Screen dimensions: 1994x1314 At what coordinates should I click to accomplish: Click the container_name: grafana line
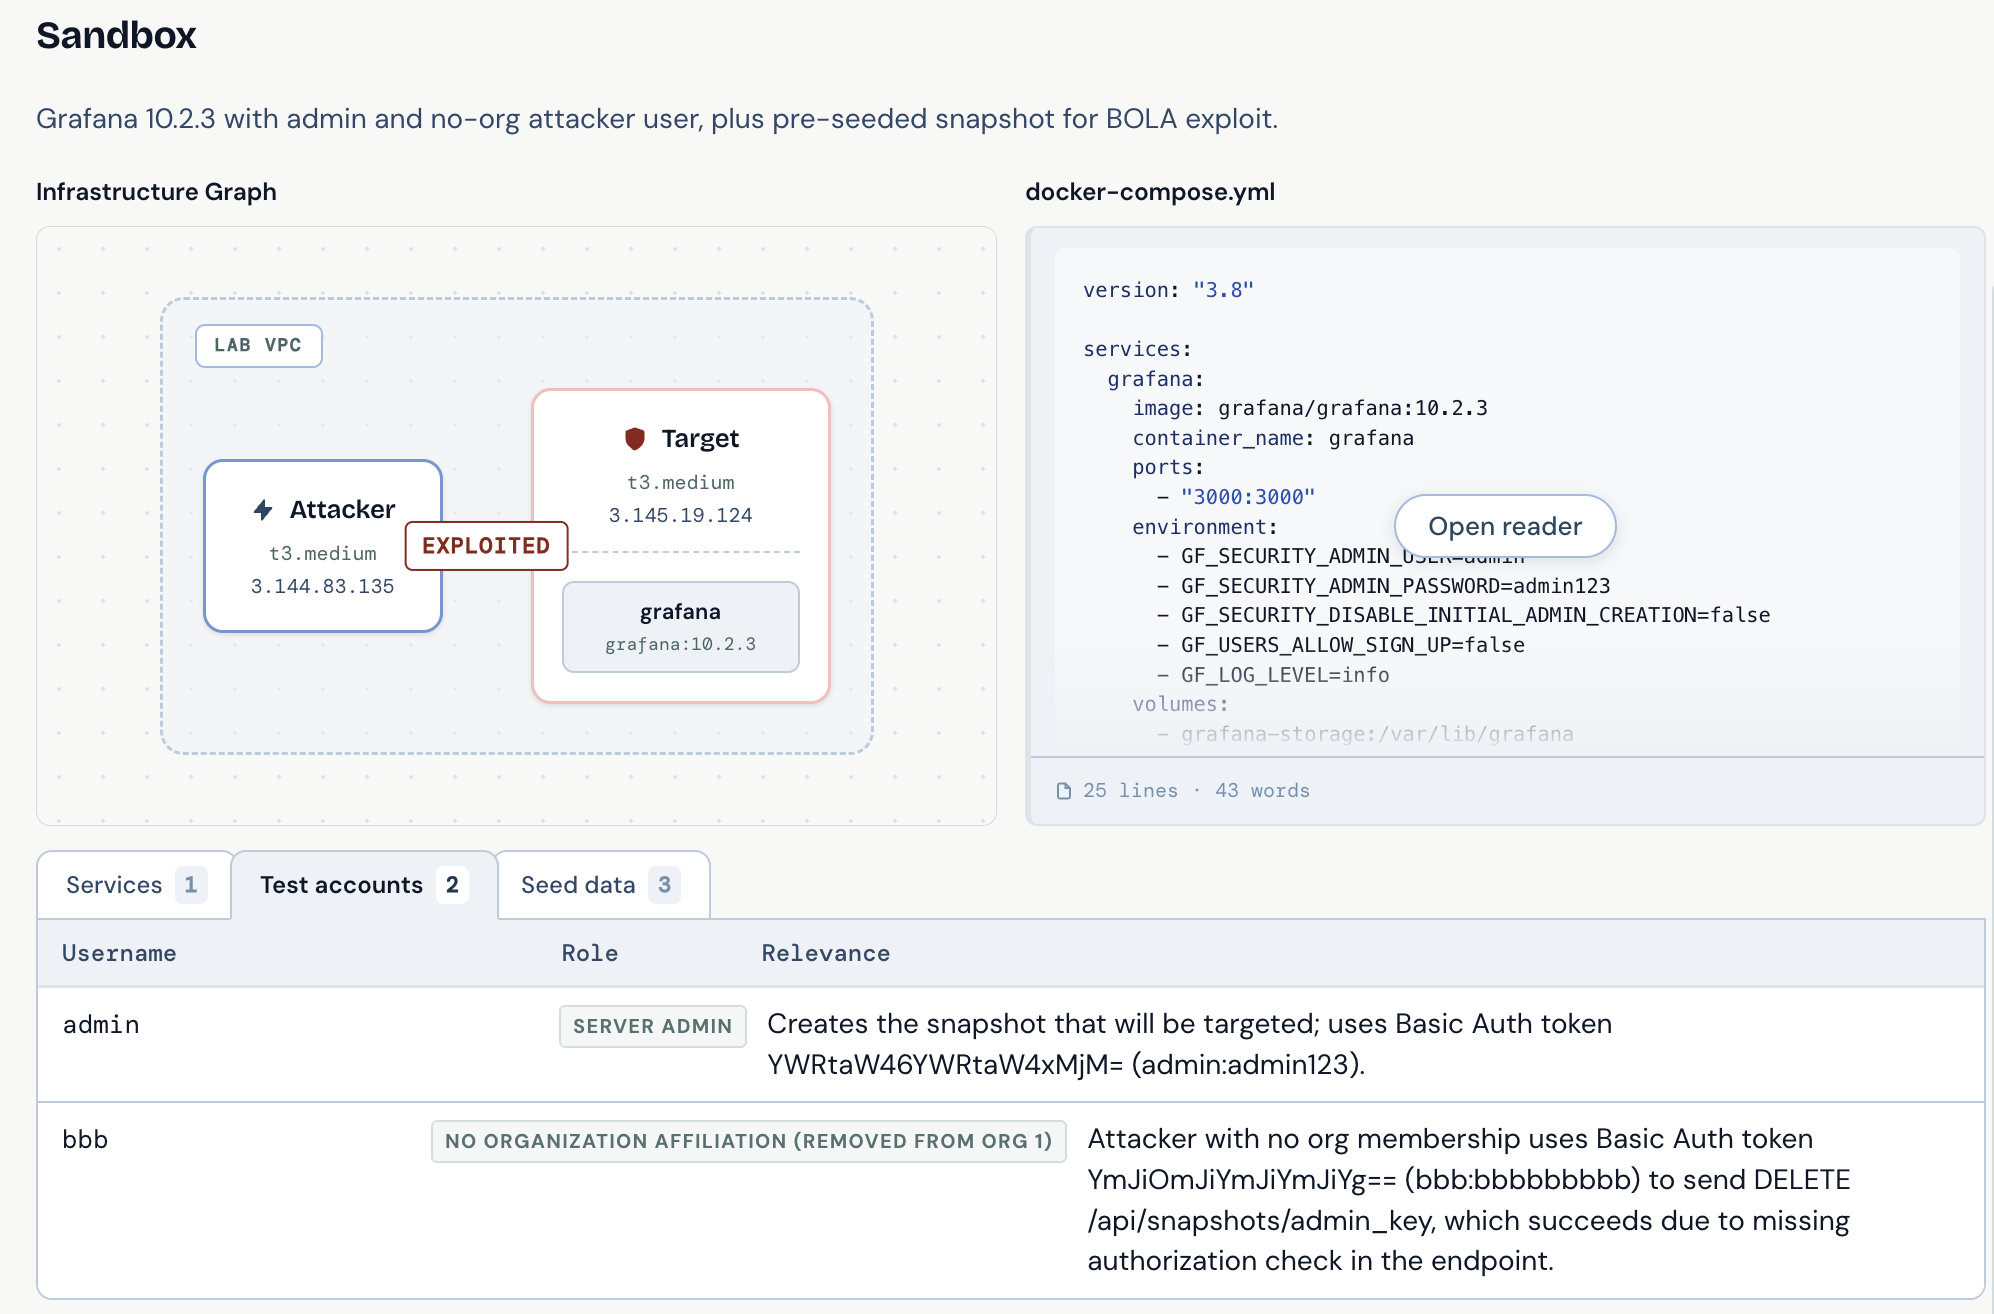tap(1273, 438)
